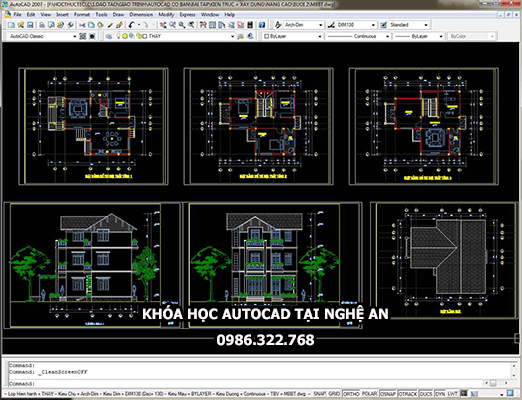Open the ByLayer lineweight dropdown
This screenshot has width=522, height=400.
pos(441,36)
